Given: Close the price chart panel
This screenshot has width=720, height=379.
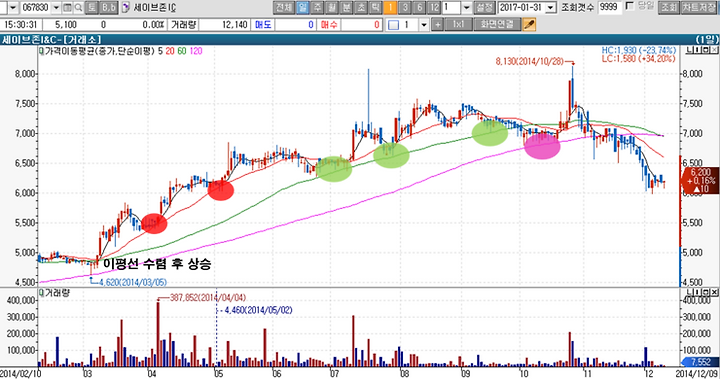Looking at the screenshot, I should (714, 50).
